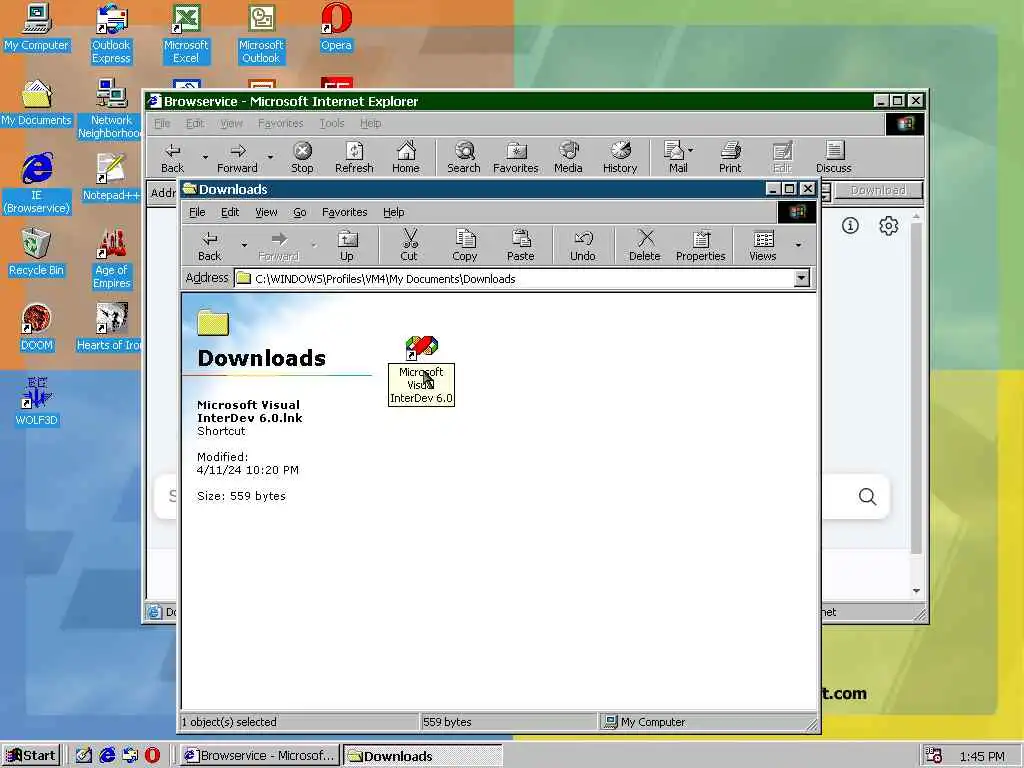Click the Start button
The width and height of the screenshot is (1024, 768).
coord(31,756)
